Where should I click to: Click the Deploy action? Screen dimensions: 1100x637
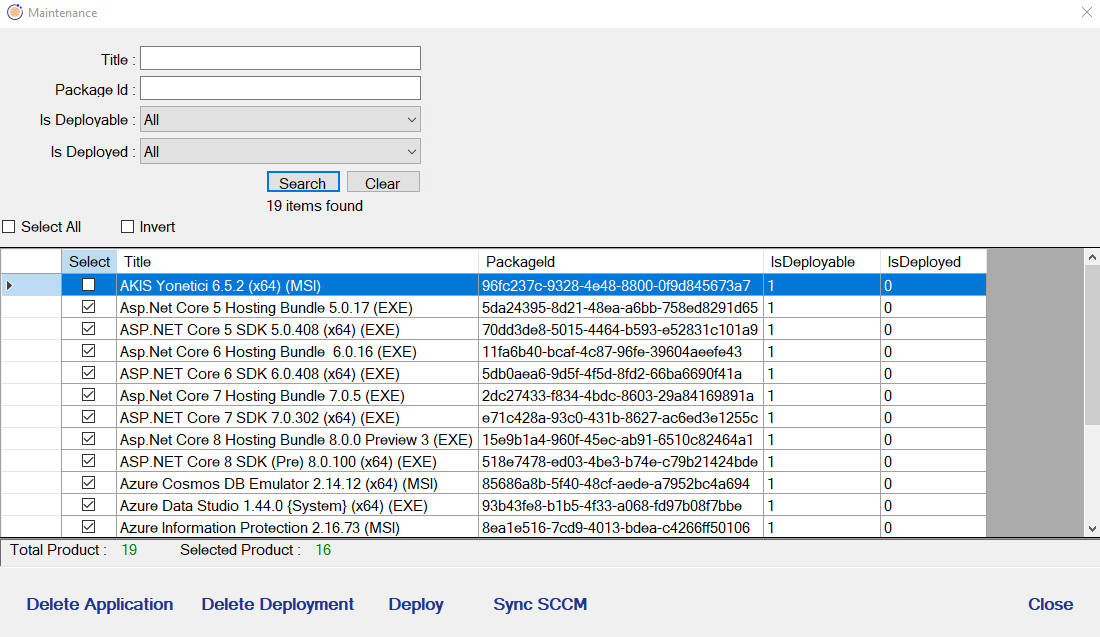(x=416, y=604)
